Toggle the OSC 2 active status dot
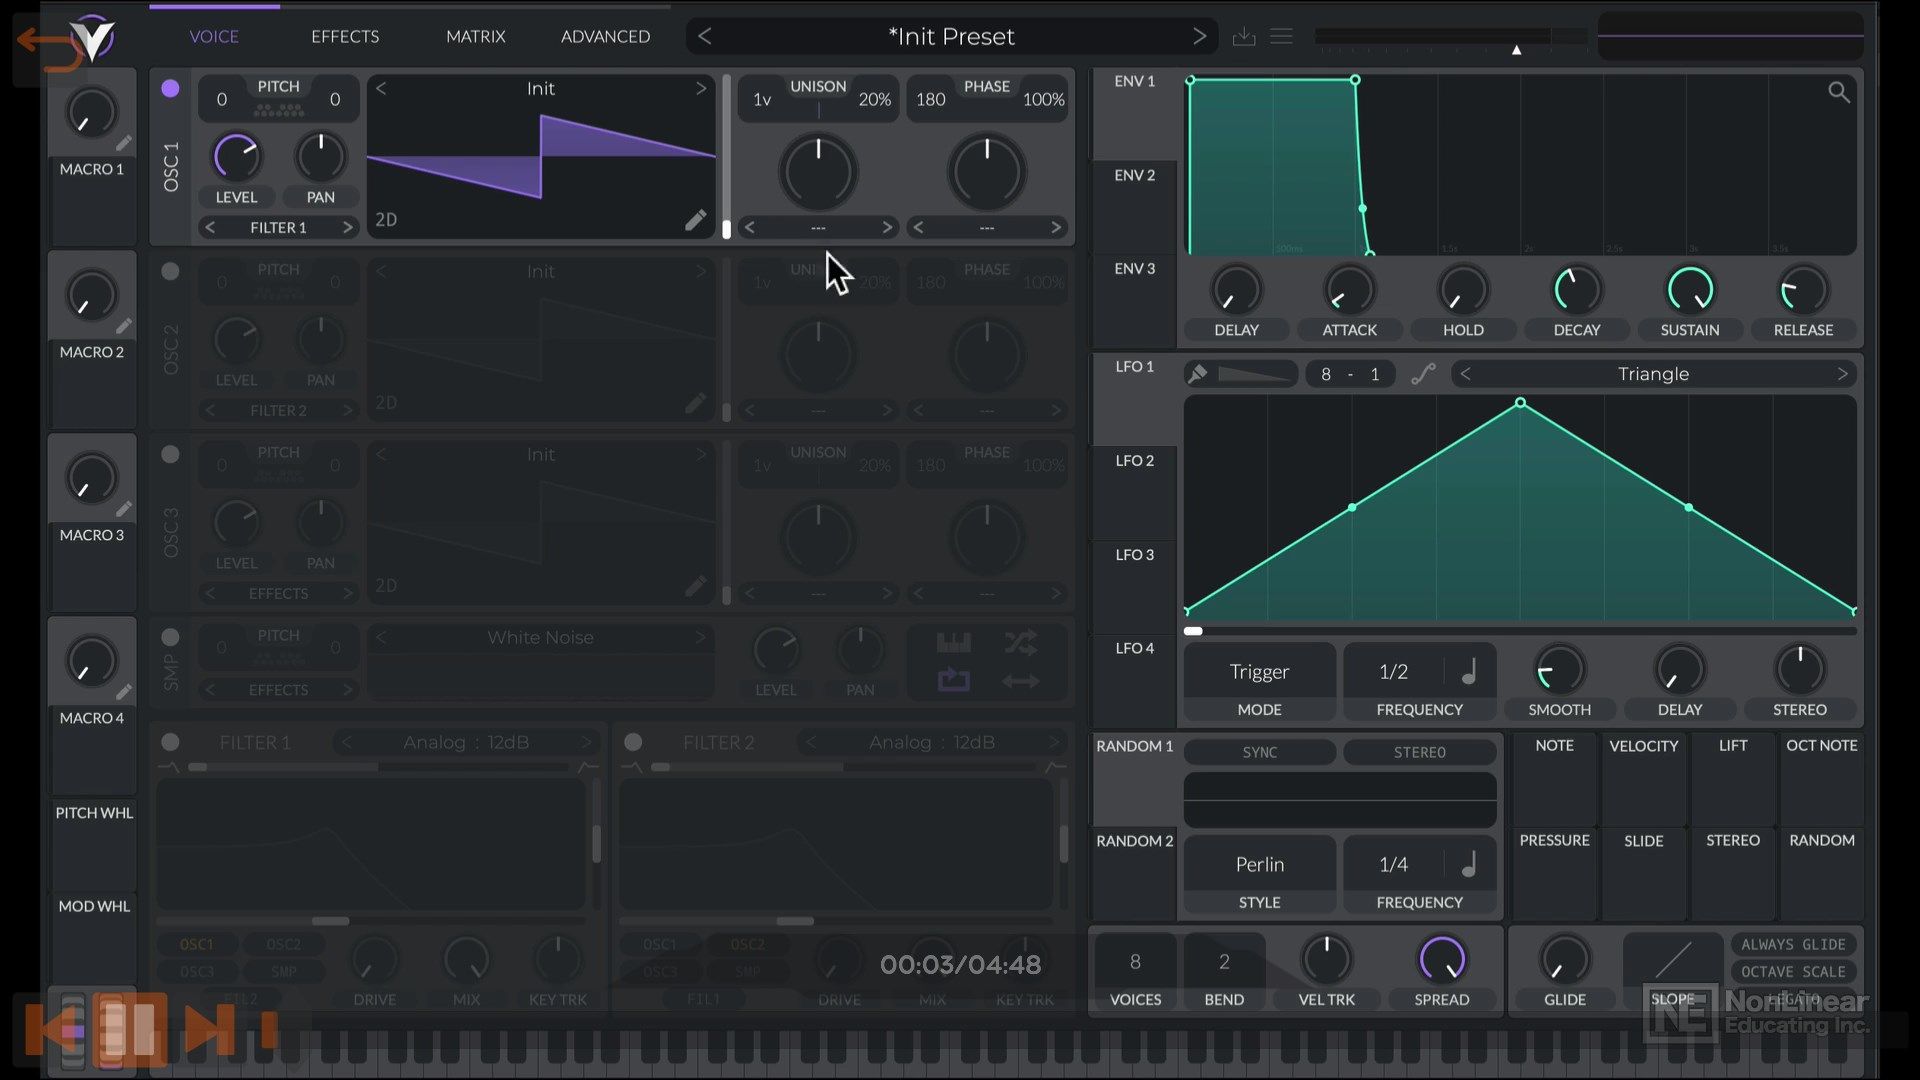Image resolution: width=1920 pixels, height=1080 pixels. 170,269
